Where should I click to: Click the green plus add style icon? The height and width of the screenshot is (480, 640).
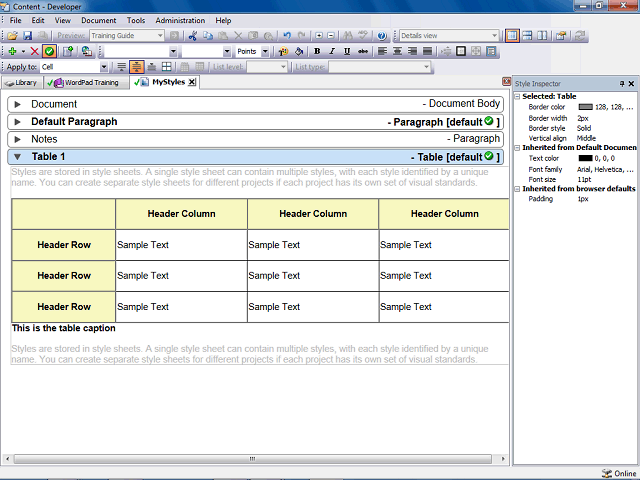tap(12, 51)
